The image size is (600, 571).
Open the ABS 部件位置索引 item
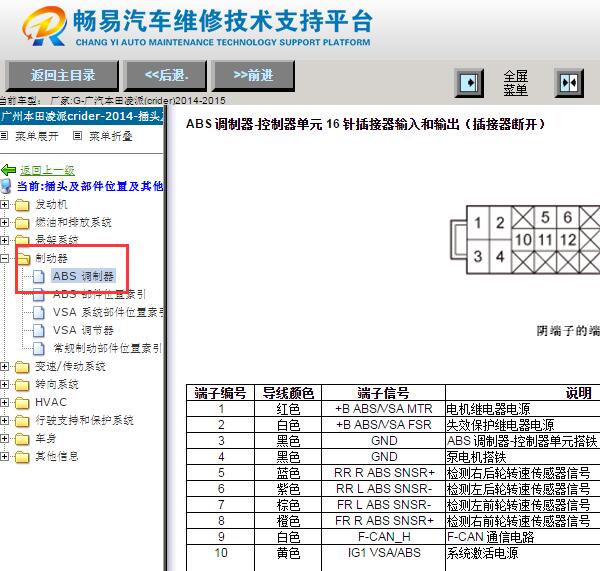click(x=99, y=294)
